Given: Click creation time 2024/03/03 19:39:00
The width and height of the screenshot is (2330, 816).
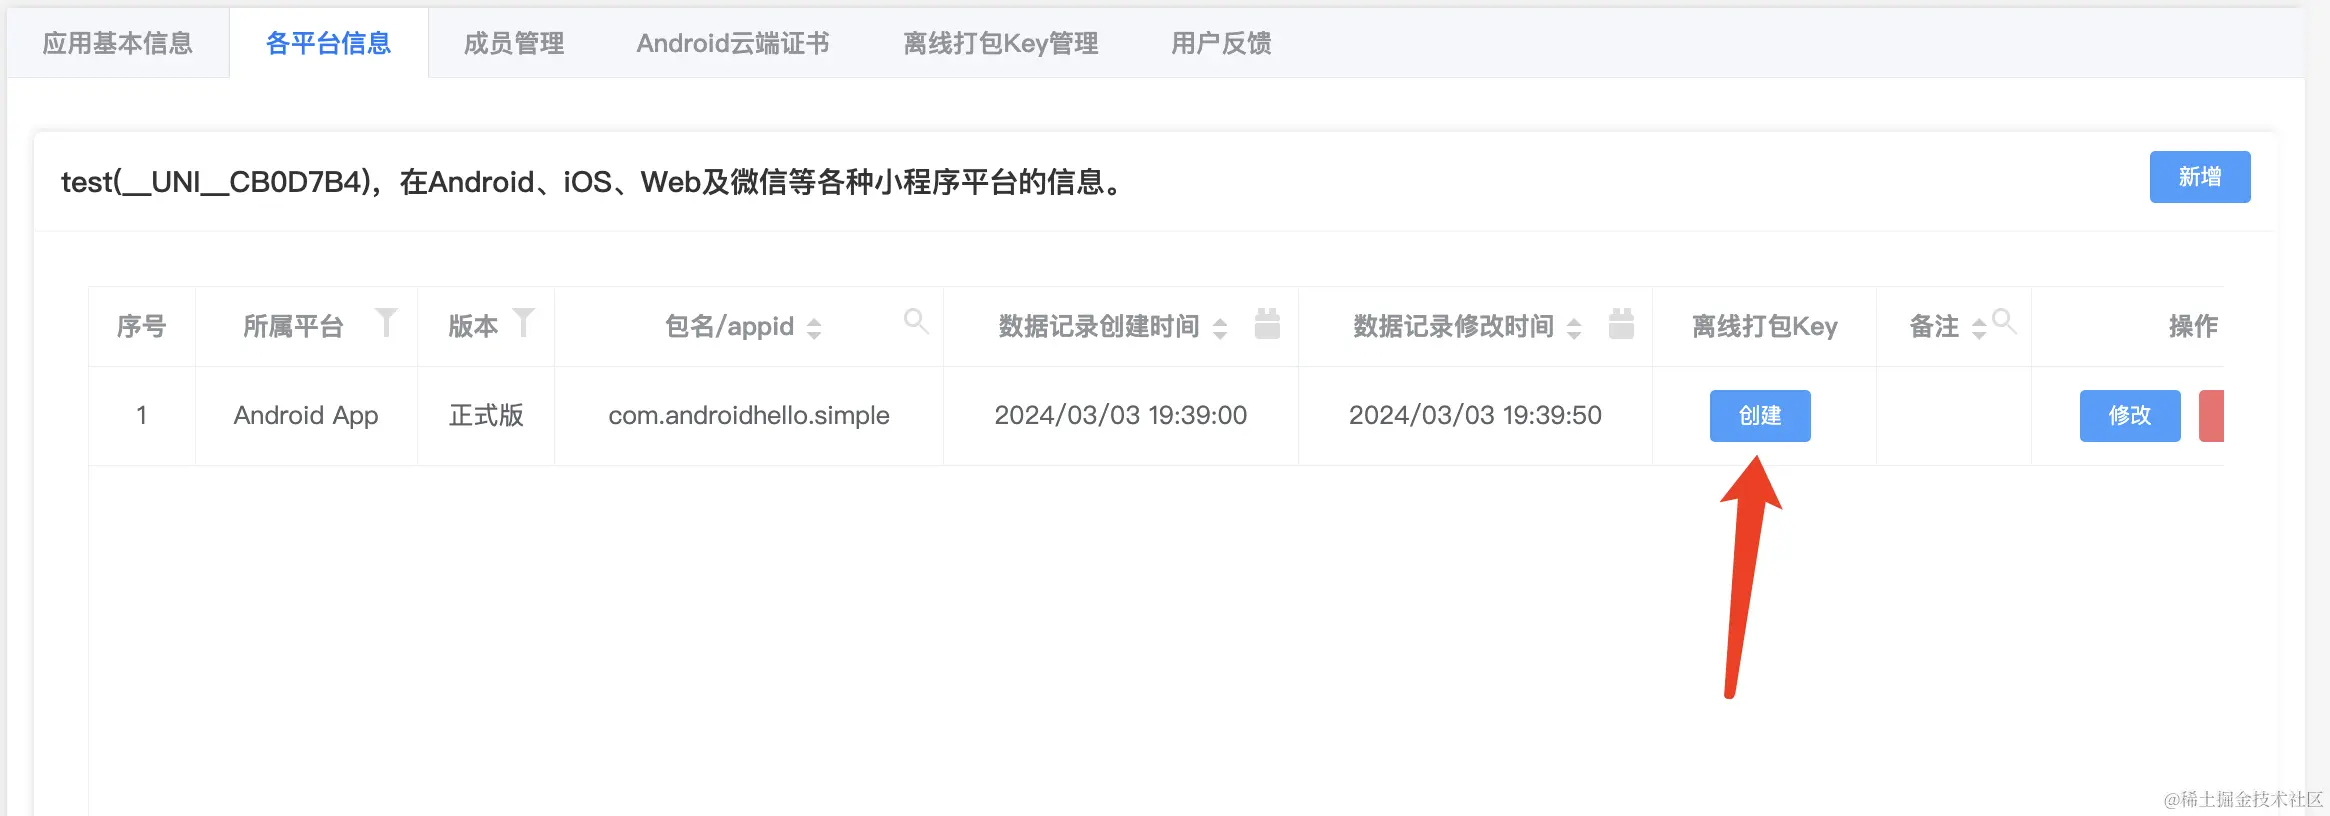Looking at the screenshot, I should point(1121,415).
